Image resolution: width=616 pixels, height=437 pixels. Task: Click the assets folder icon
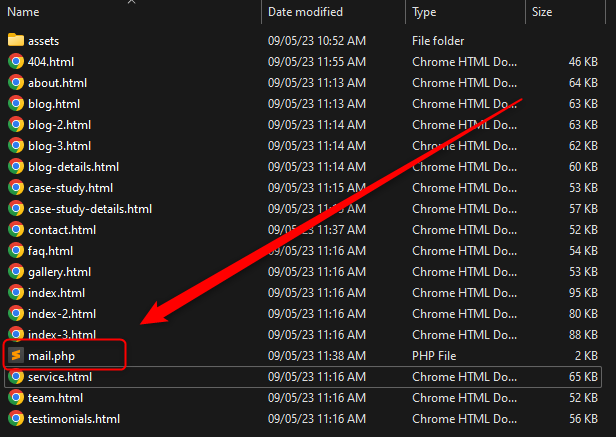(16, 40)
